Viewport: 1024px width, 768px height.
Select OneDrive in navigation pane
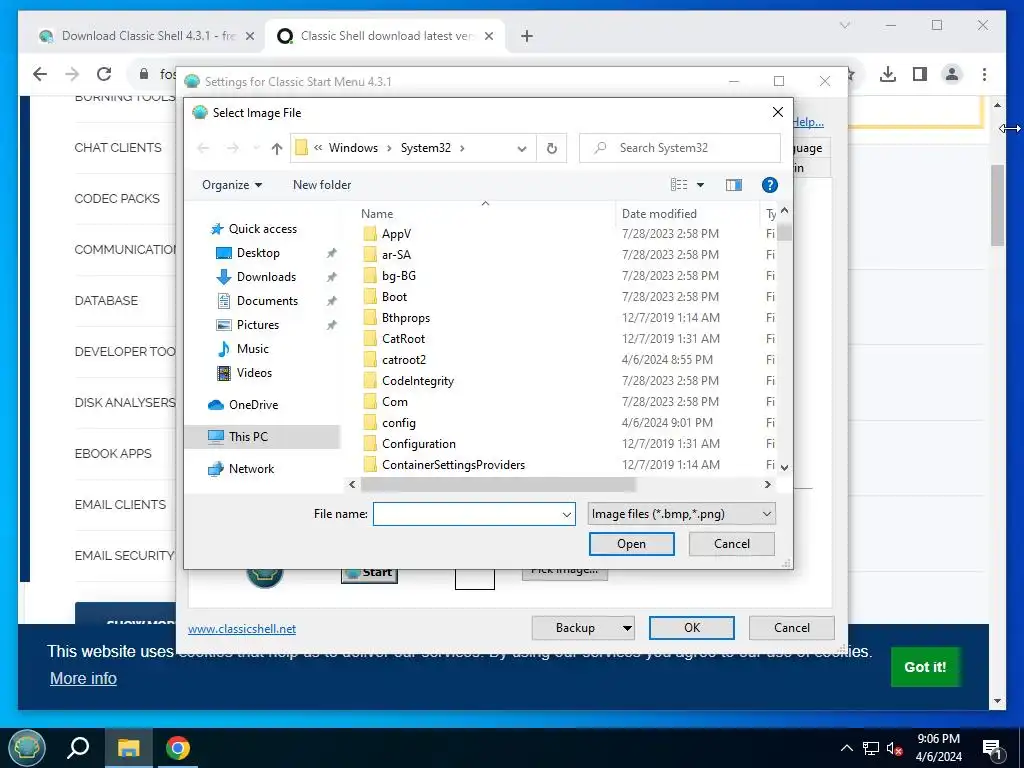tap(253, 405)
